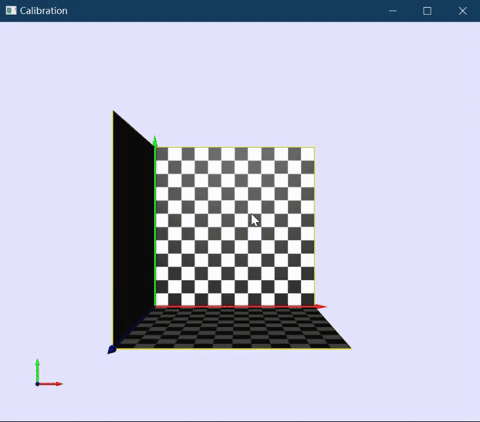The image size is (480, 422).
Task: Click the red X-axis arrow tip beside checkerboard
Action: [x=321, y=307]
